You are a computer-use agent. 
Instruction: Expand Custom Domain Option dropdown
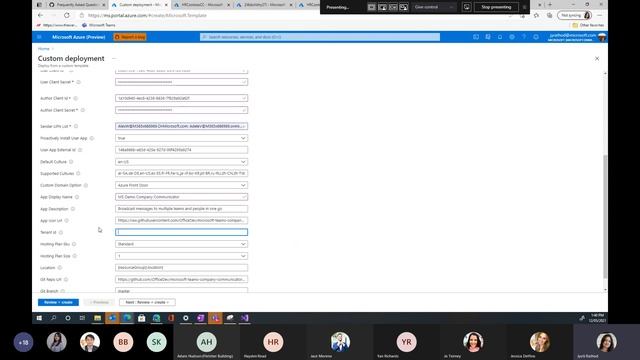[243, 185]
